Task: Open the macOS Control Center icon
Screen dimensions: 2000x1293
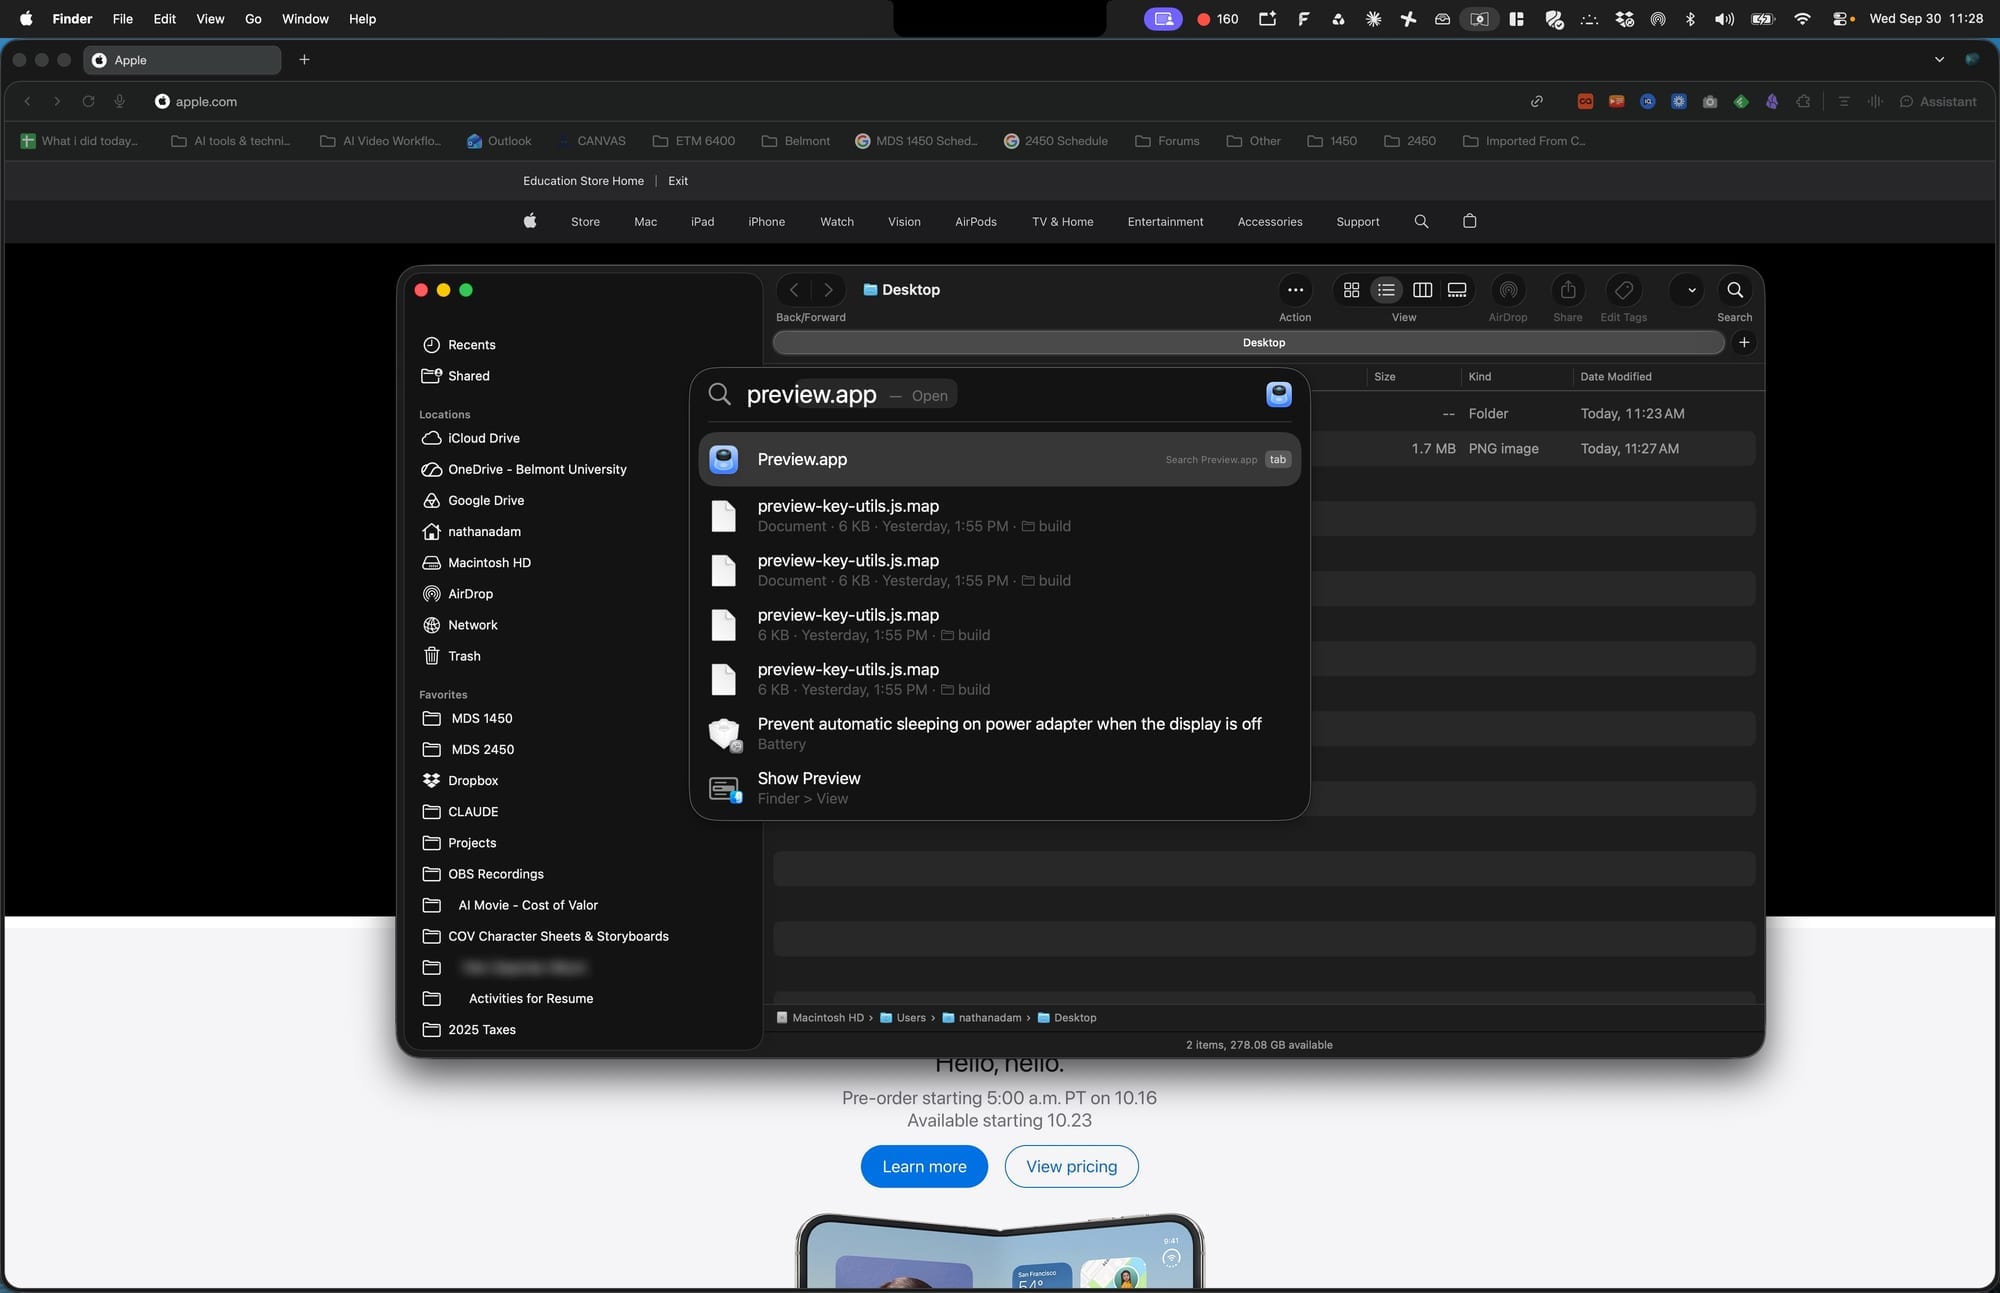Action: (x=1839, y=19)
